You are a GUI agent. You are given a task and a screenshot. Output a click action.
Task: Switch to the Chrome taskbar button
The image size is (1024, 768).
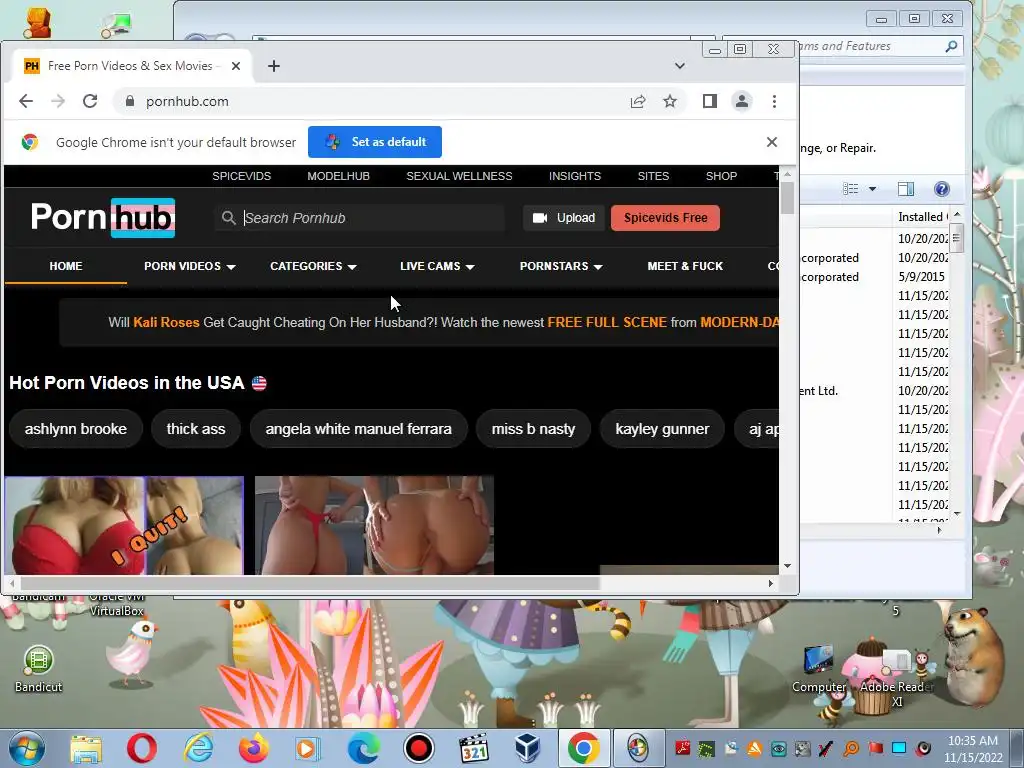(583, 748)
